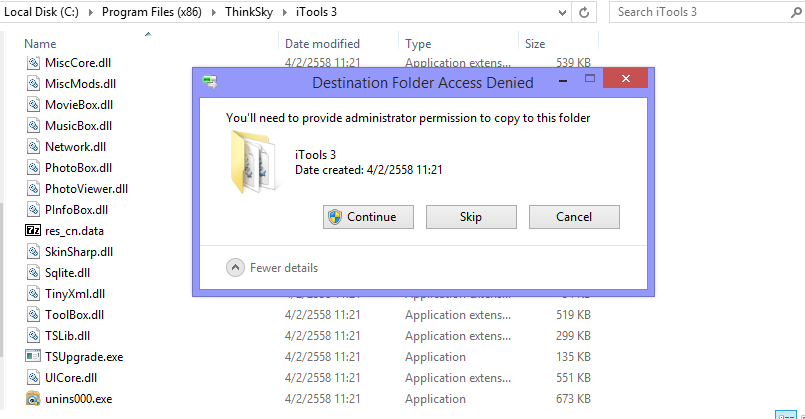Cancel the copy operation
Image resolution: width=805 pixels, height=419 pixels.
[574, 217]
